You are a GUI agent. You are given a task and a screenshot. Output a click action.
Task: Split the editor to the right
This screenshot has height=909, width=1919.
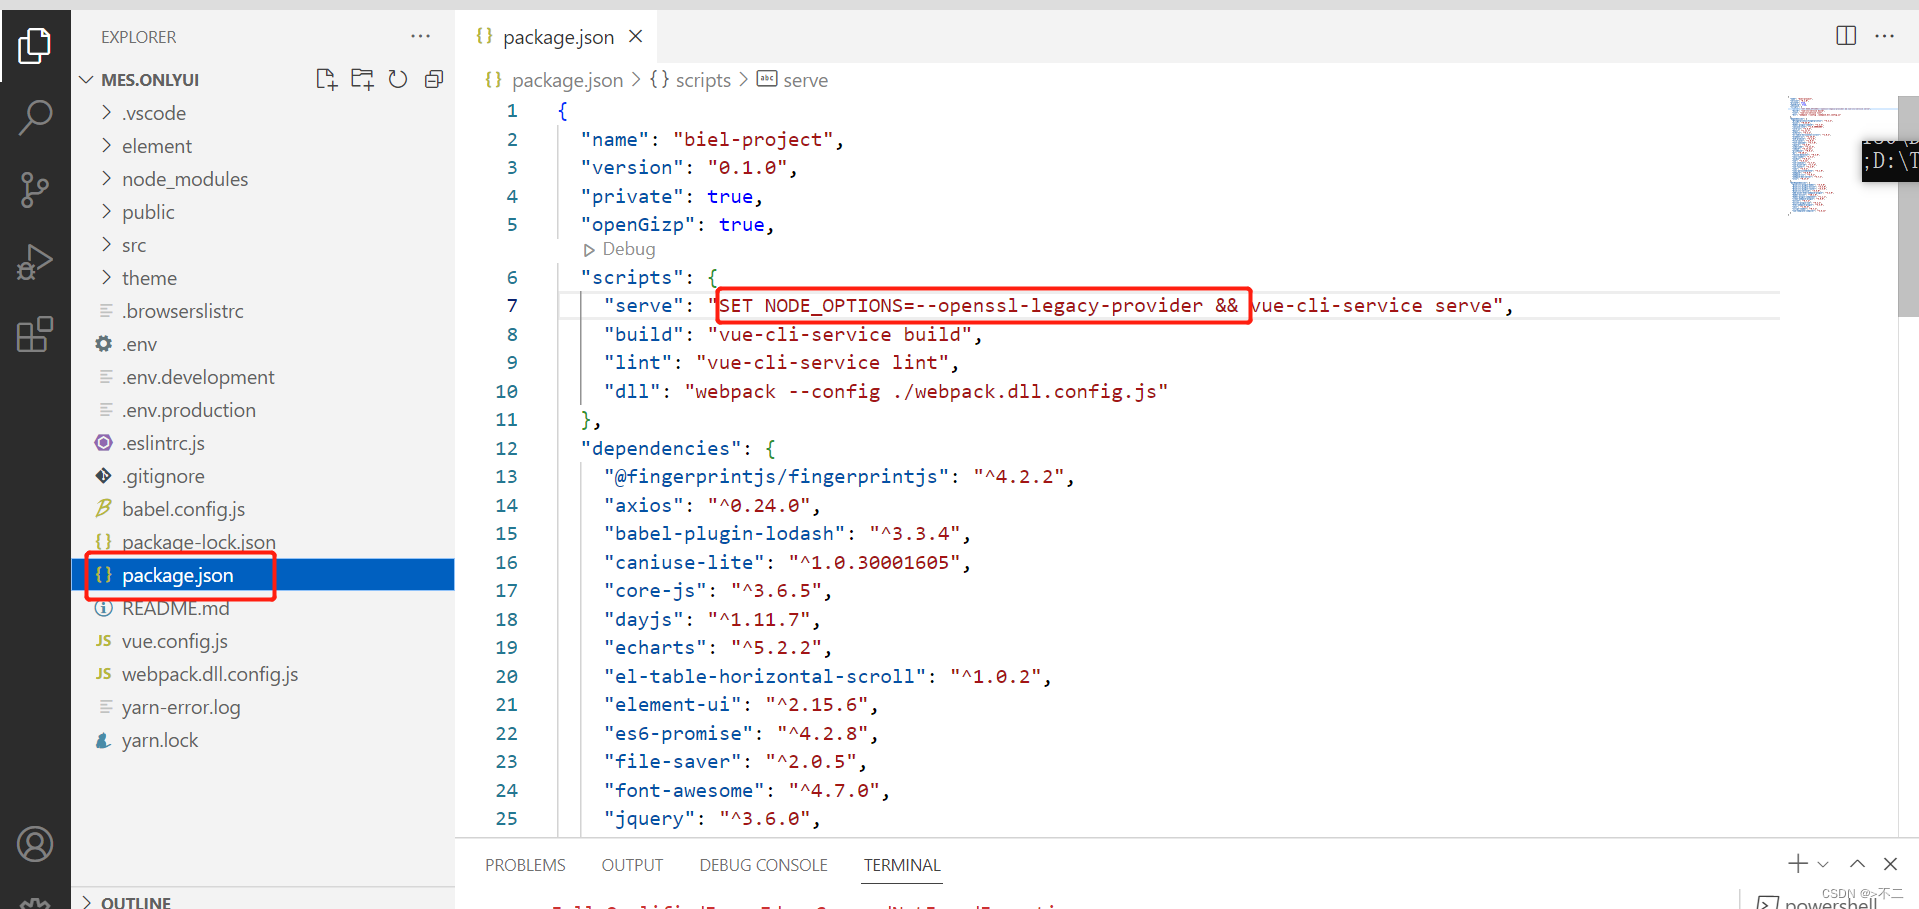(x=1846, y=36)
